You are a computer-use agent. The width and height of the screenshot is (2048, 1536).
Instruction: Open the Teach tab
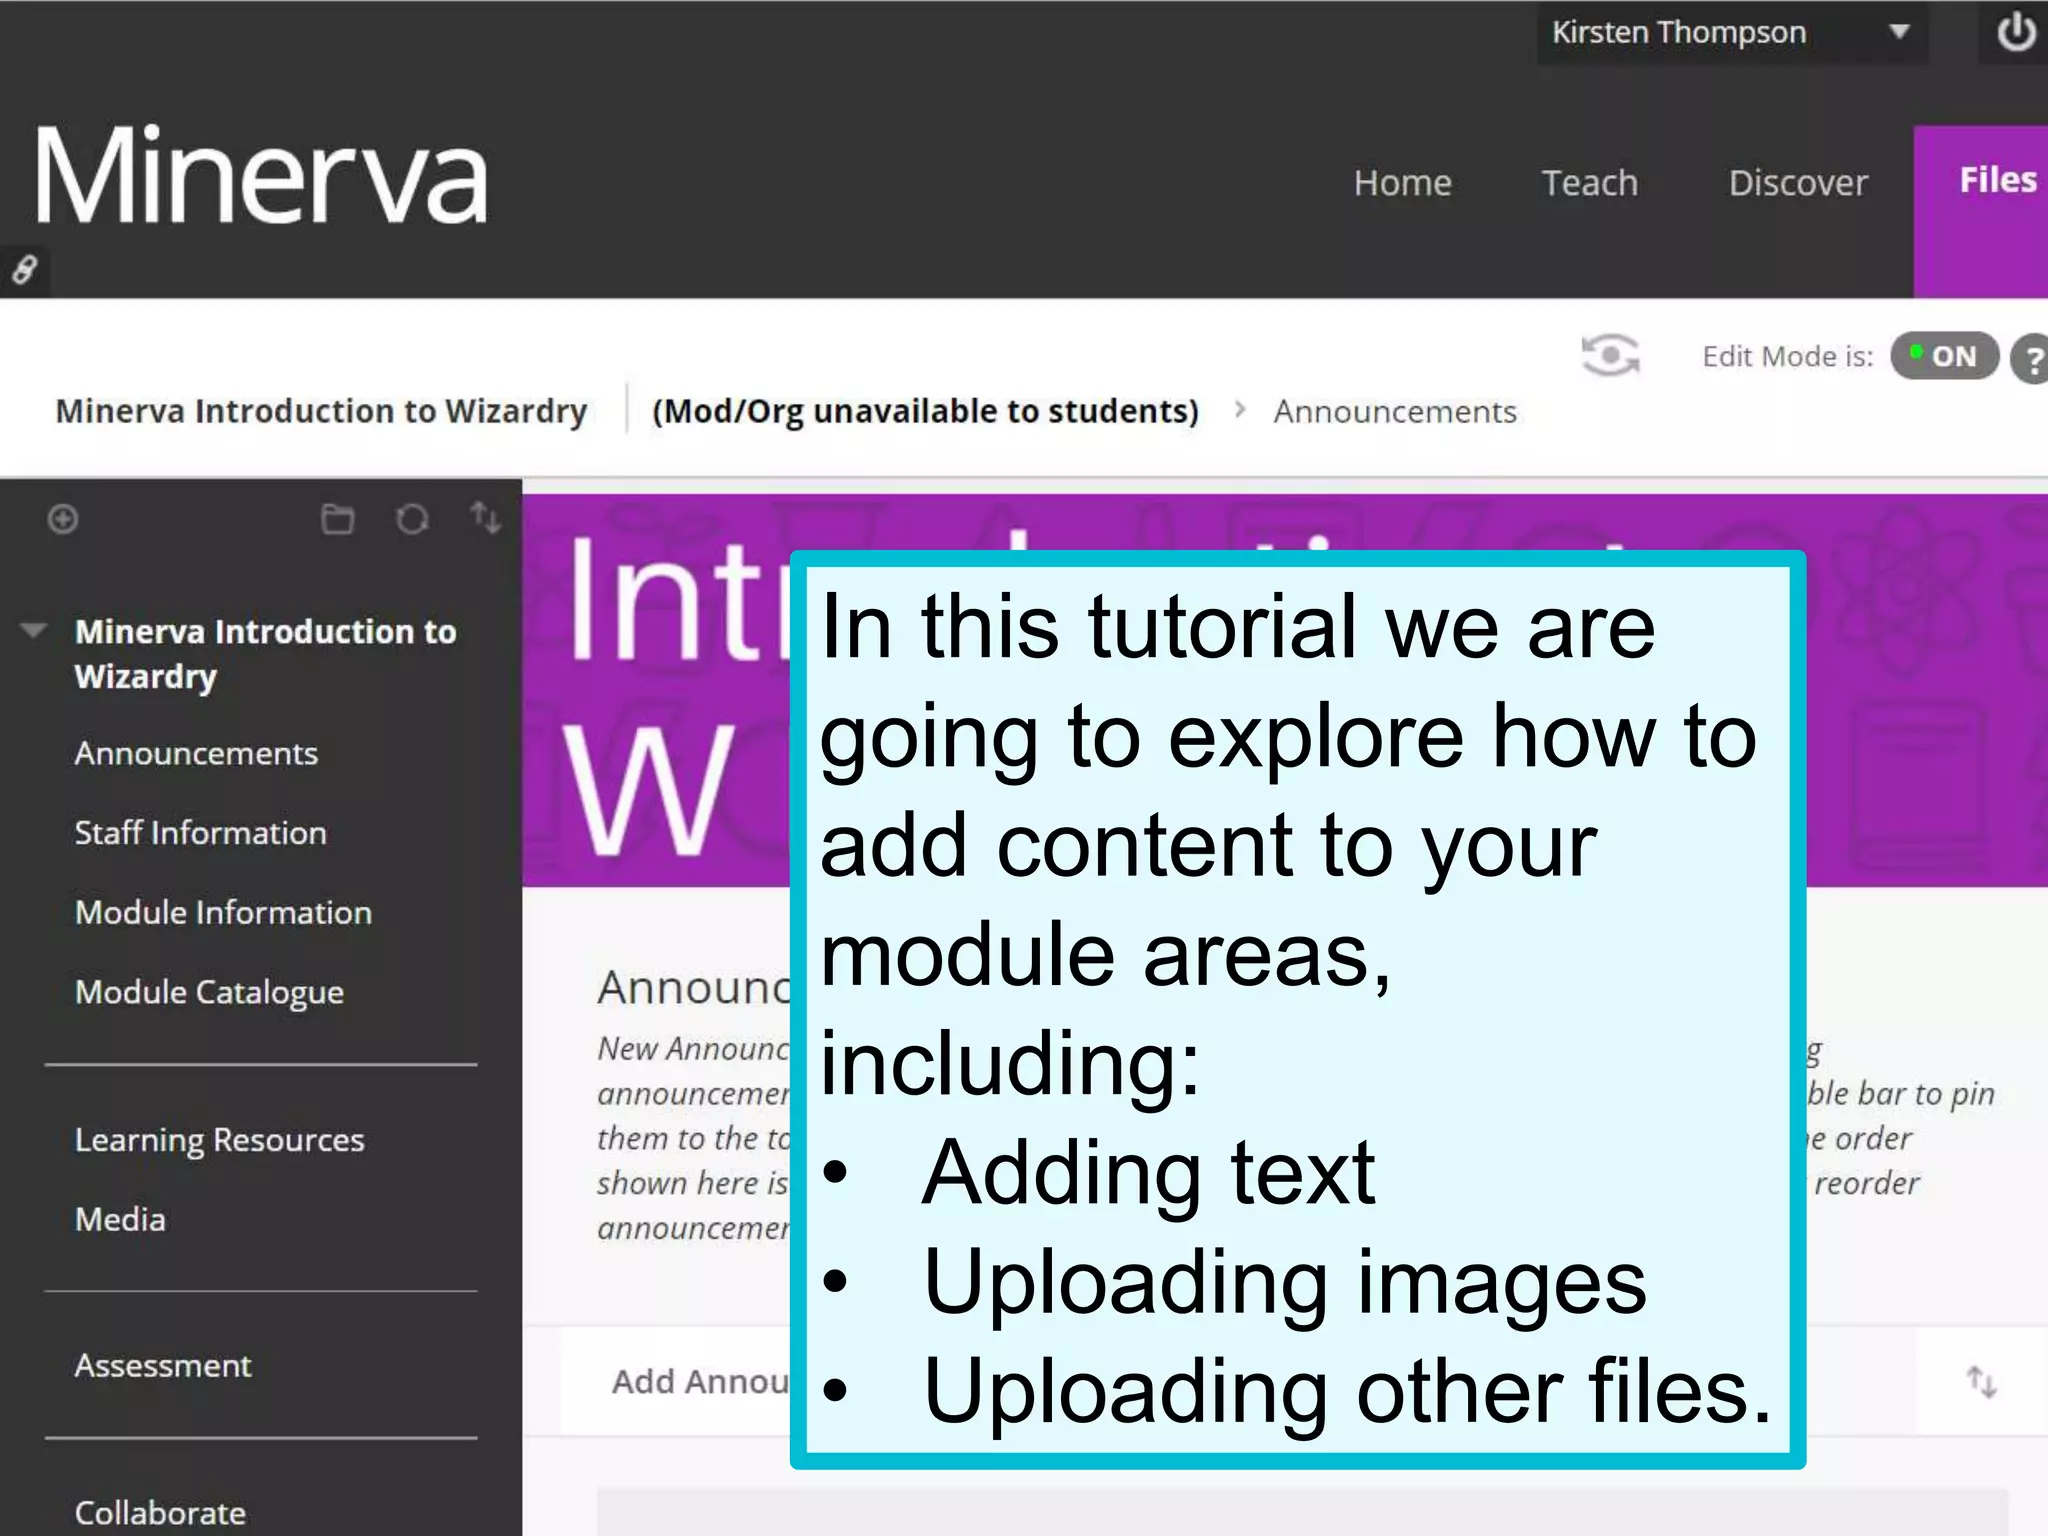pos(1589,183)
